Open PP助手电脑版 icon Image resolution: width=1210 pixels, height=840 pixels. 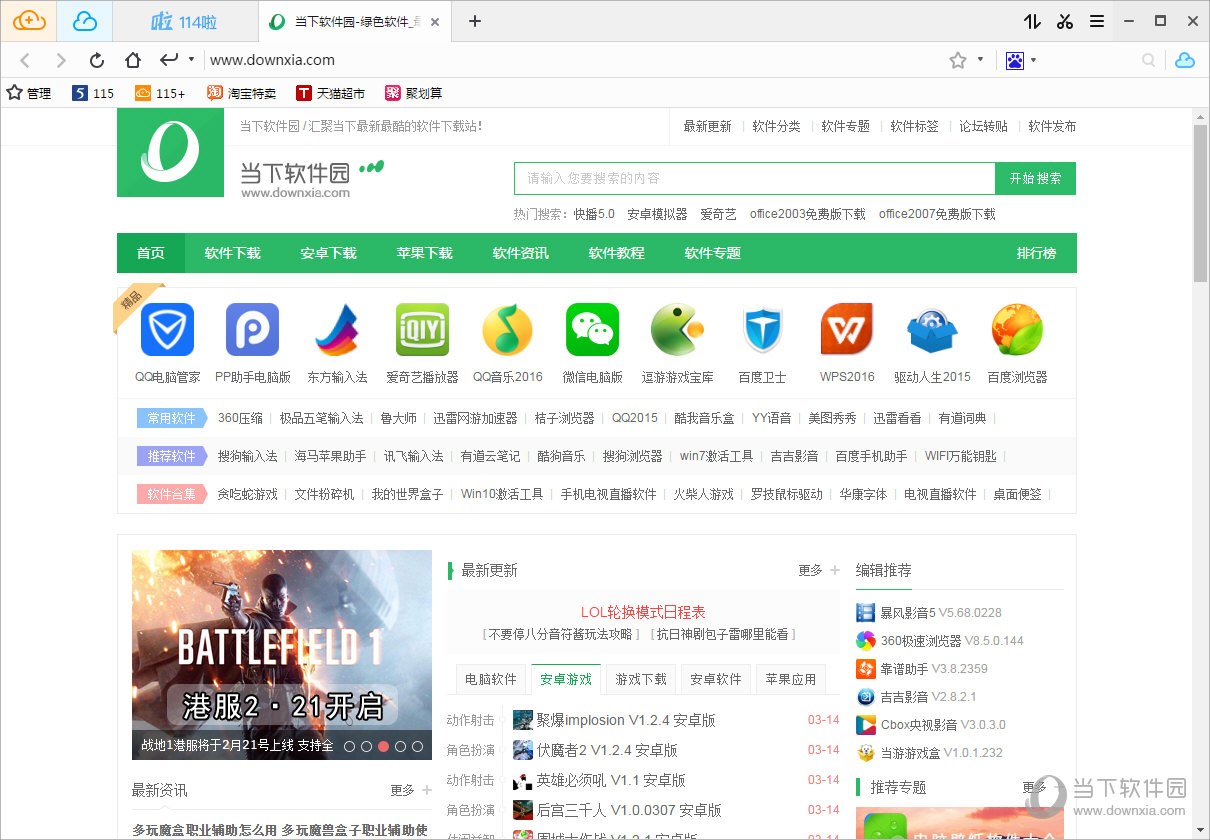252,330
